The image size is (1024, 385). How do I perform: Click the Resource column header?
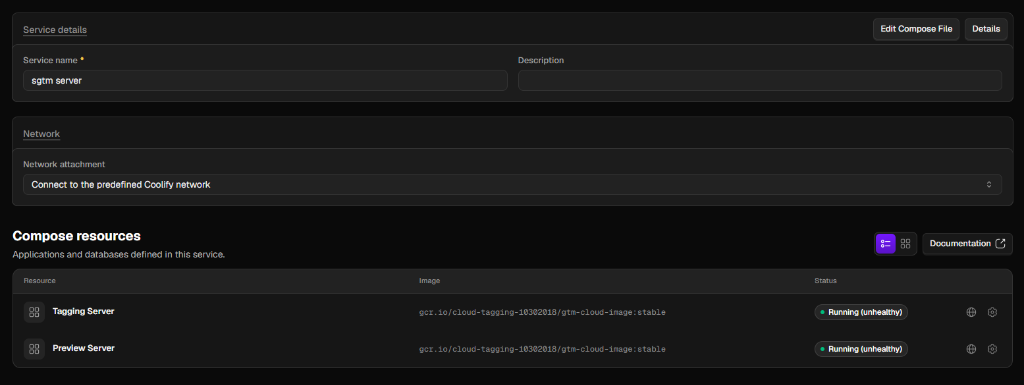pos(39,281)
